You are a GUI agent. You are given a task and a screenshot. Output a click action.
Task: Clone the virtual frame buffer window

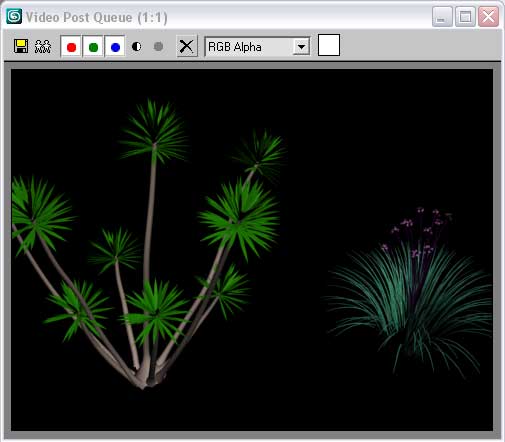43,47
